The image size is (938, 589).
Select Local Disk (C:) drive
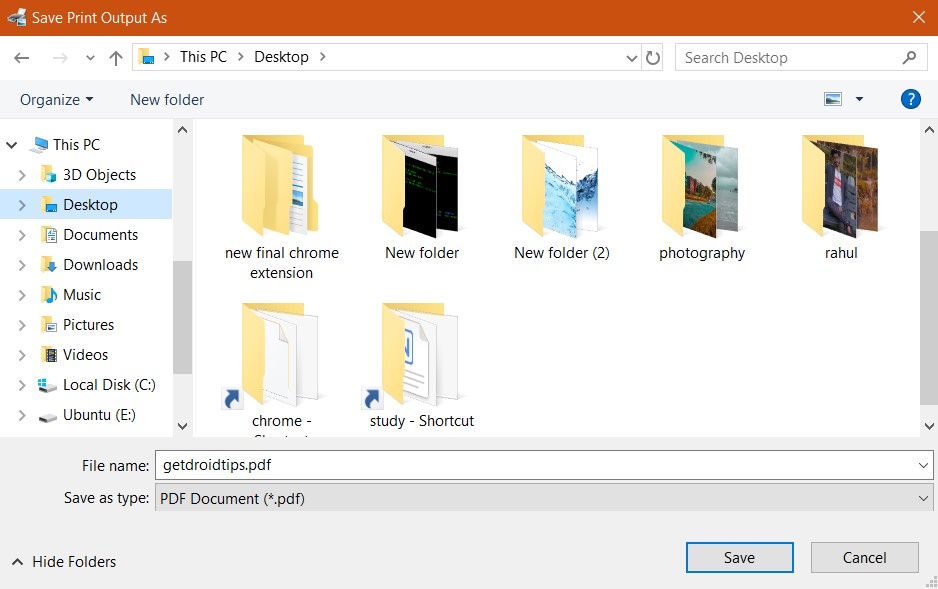pyautogui.click(x=109, y=385)
